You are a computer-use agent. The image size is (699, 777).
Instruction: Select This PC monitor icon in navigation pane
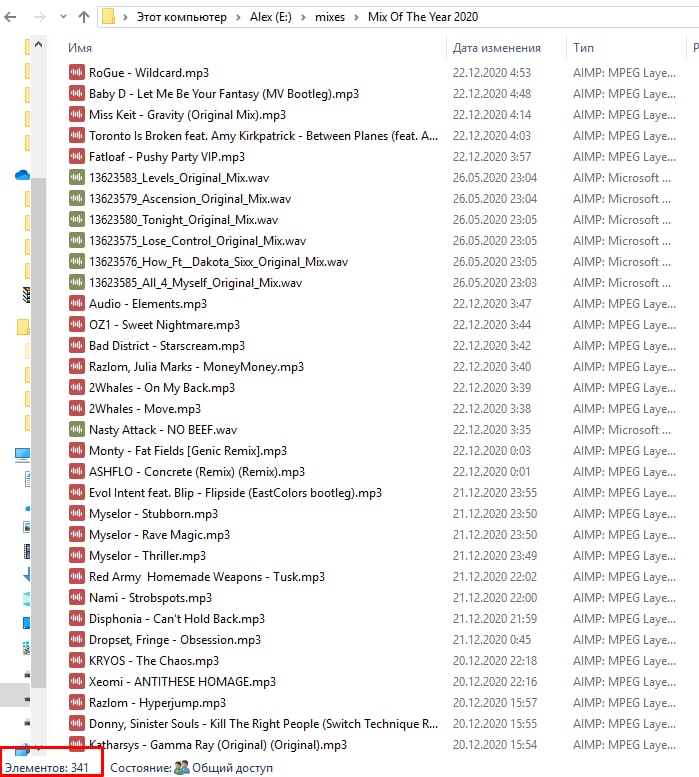pos(22,454)
